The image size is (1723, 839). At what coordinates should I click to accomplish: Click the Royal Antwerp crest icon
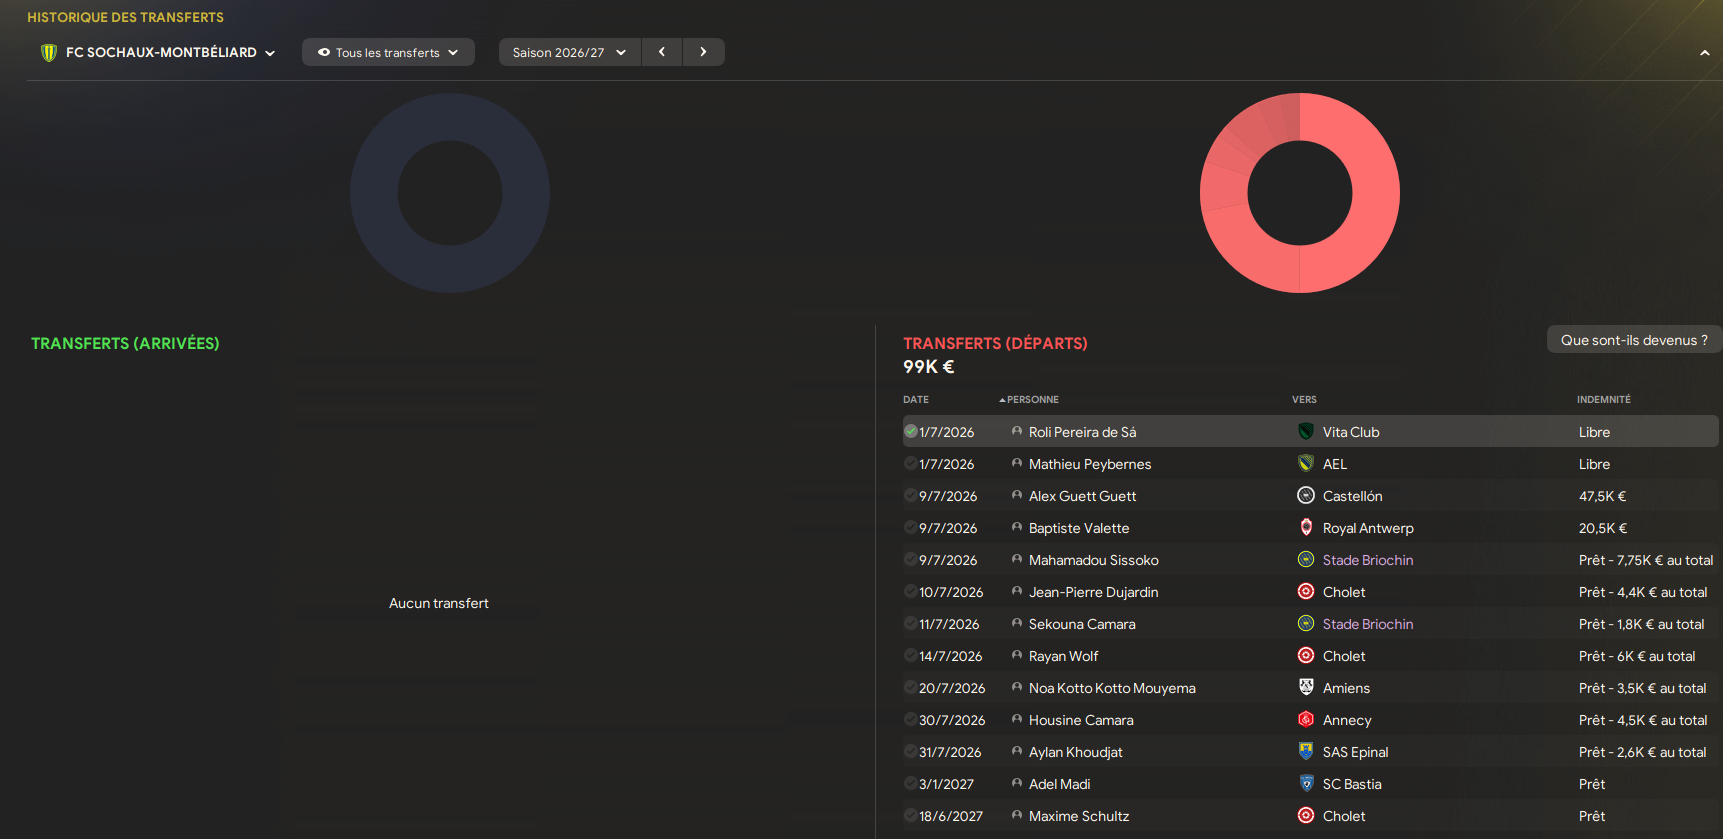(1305, 527)
